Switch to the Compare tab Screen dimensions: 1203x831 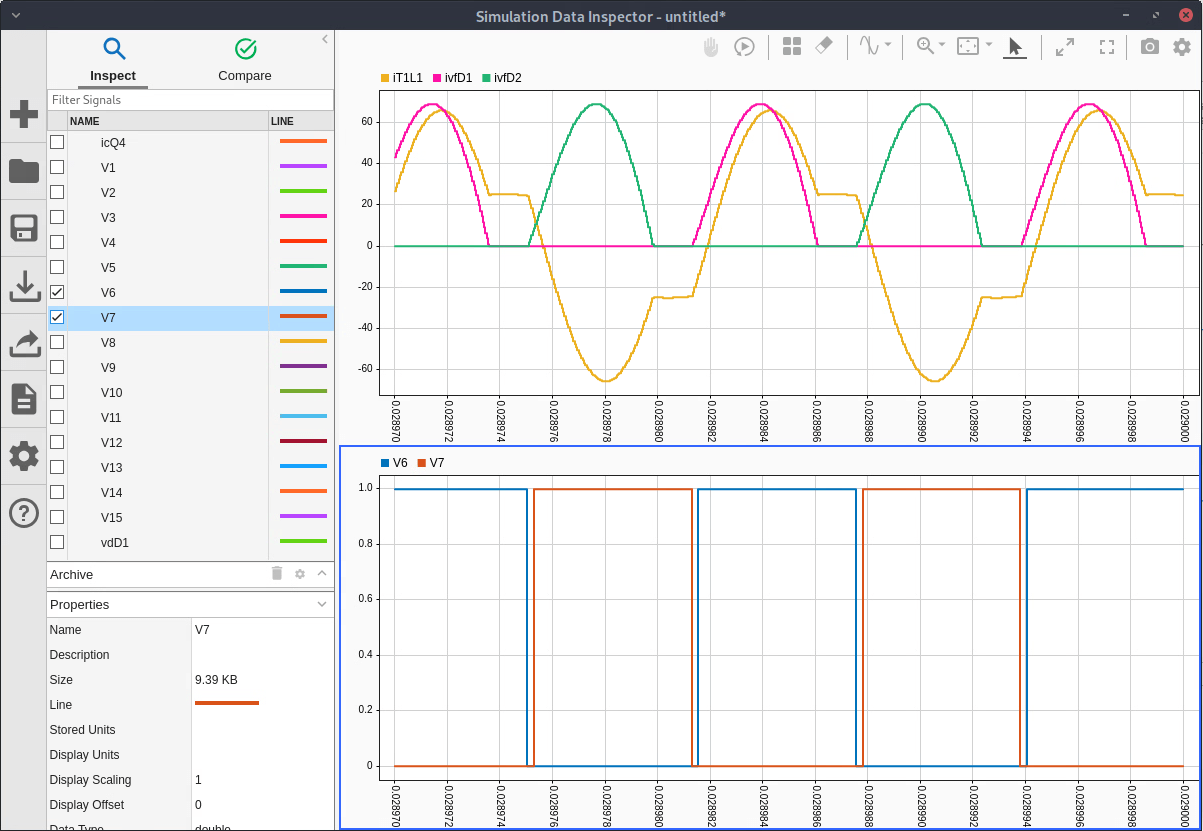point(245,60)
